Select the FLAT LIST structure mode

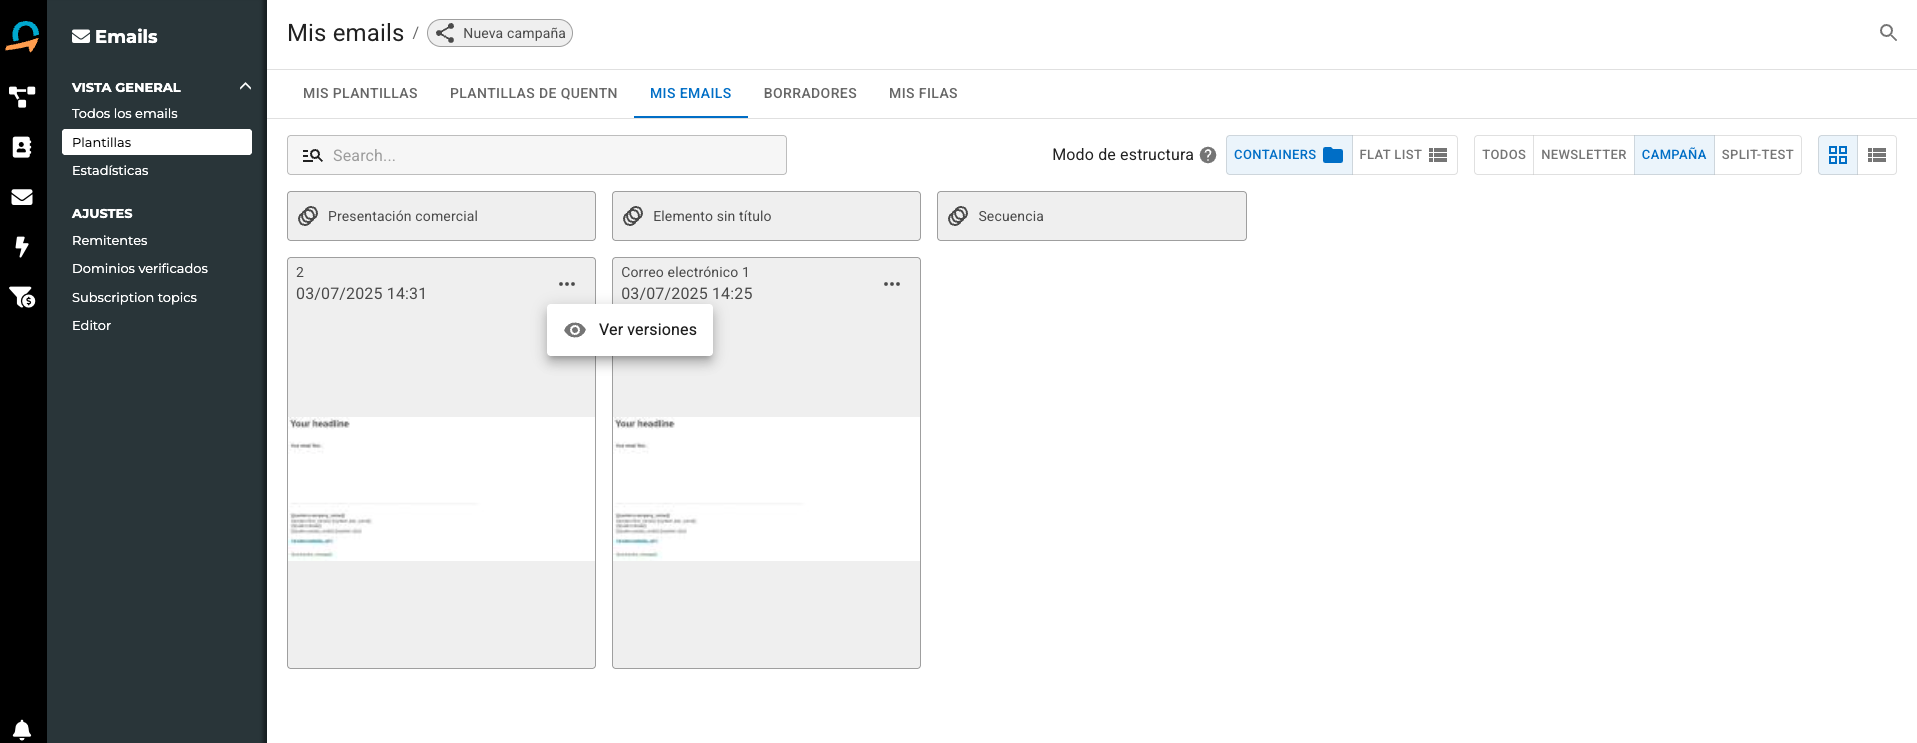pos(1404,155)
